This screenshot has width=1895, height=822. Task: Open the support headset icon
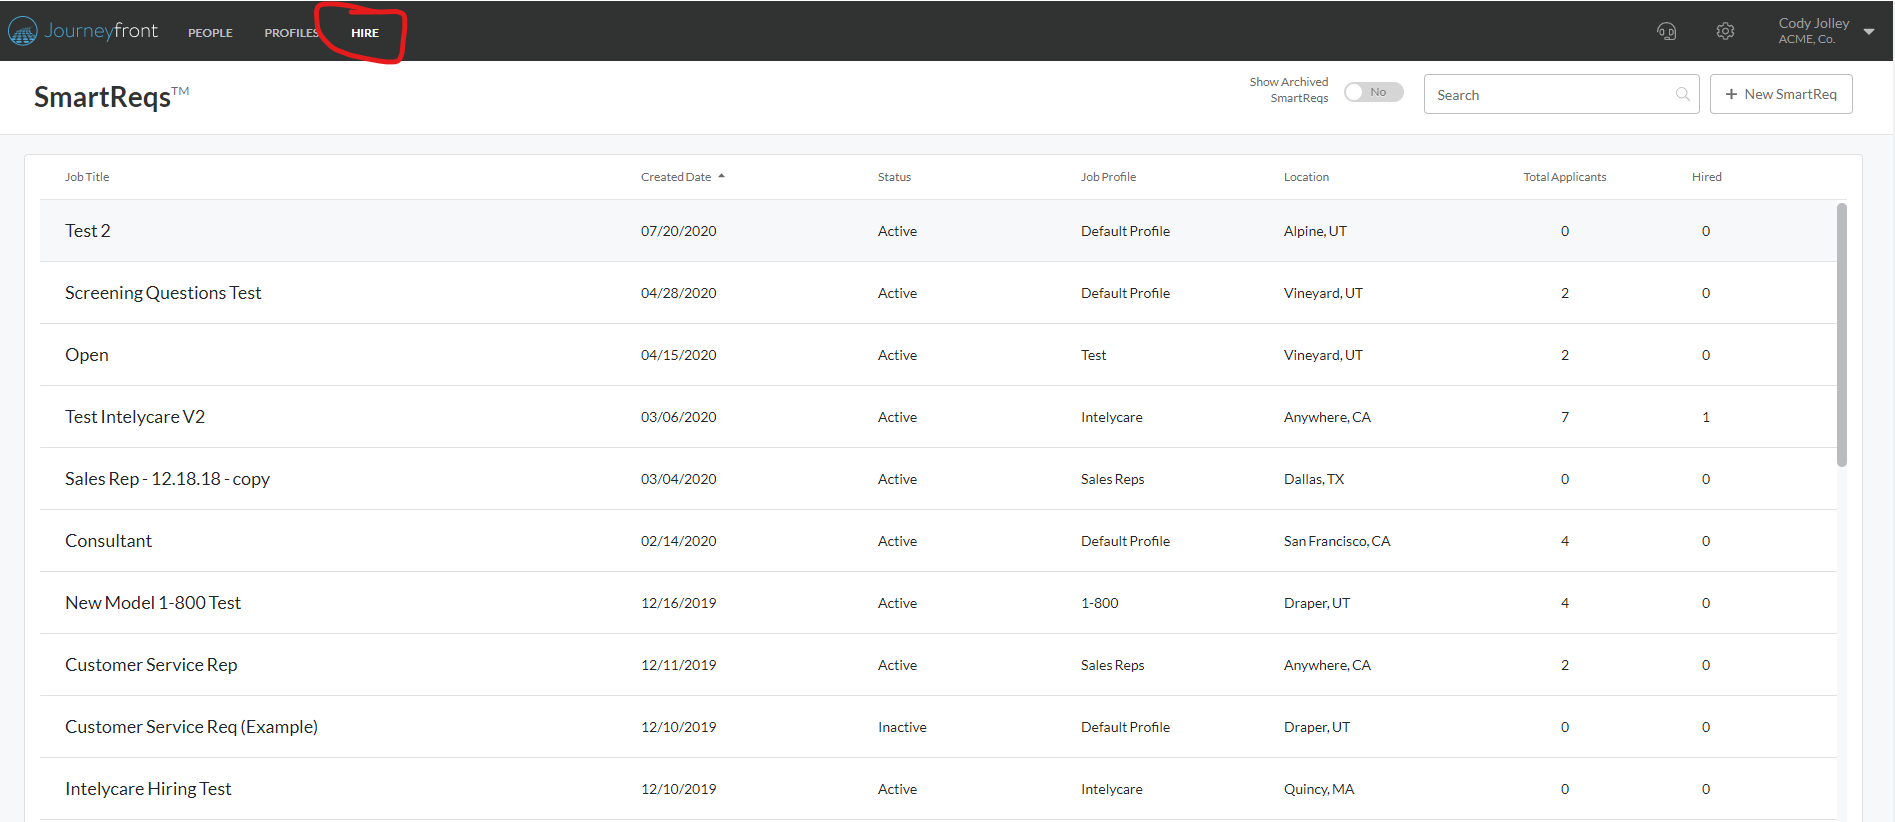coord(1666,31)
